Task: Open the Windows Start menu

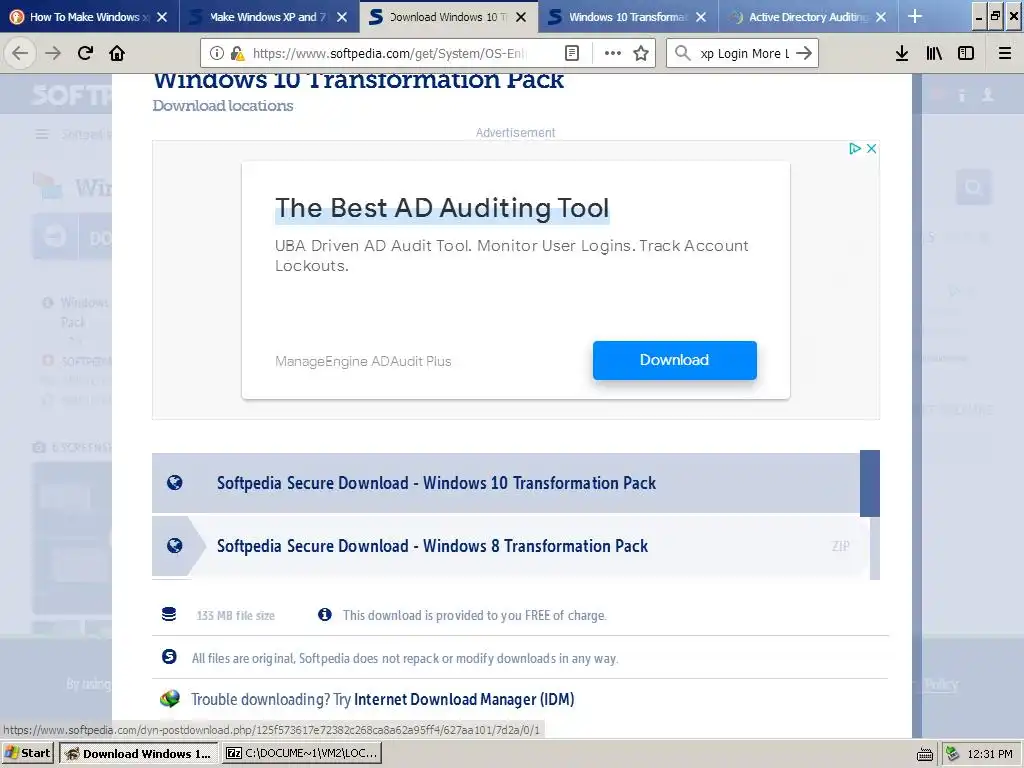Action: pos(27,753)
